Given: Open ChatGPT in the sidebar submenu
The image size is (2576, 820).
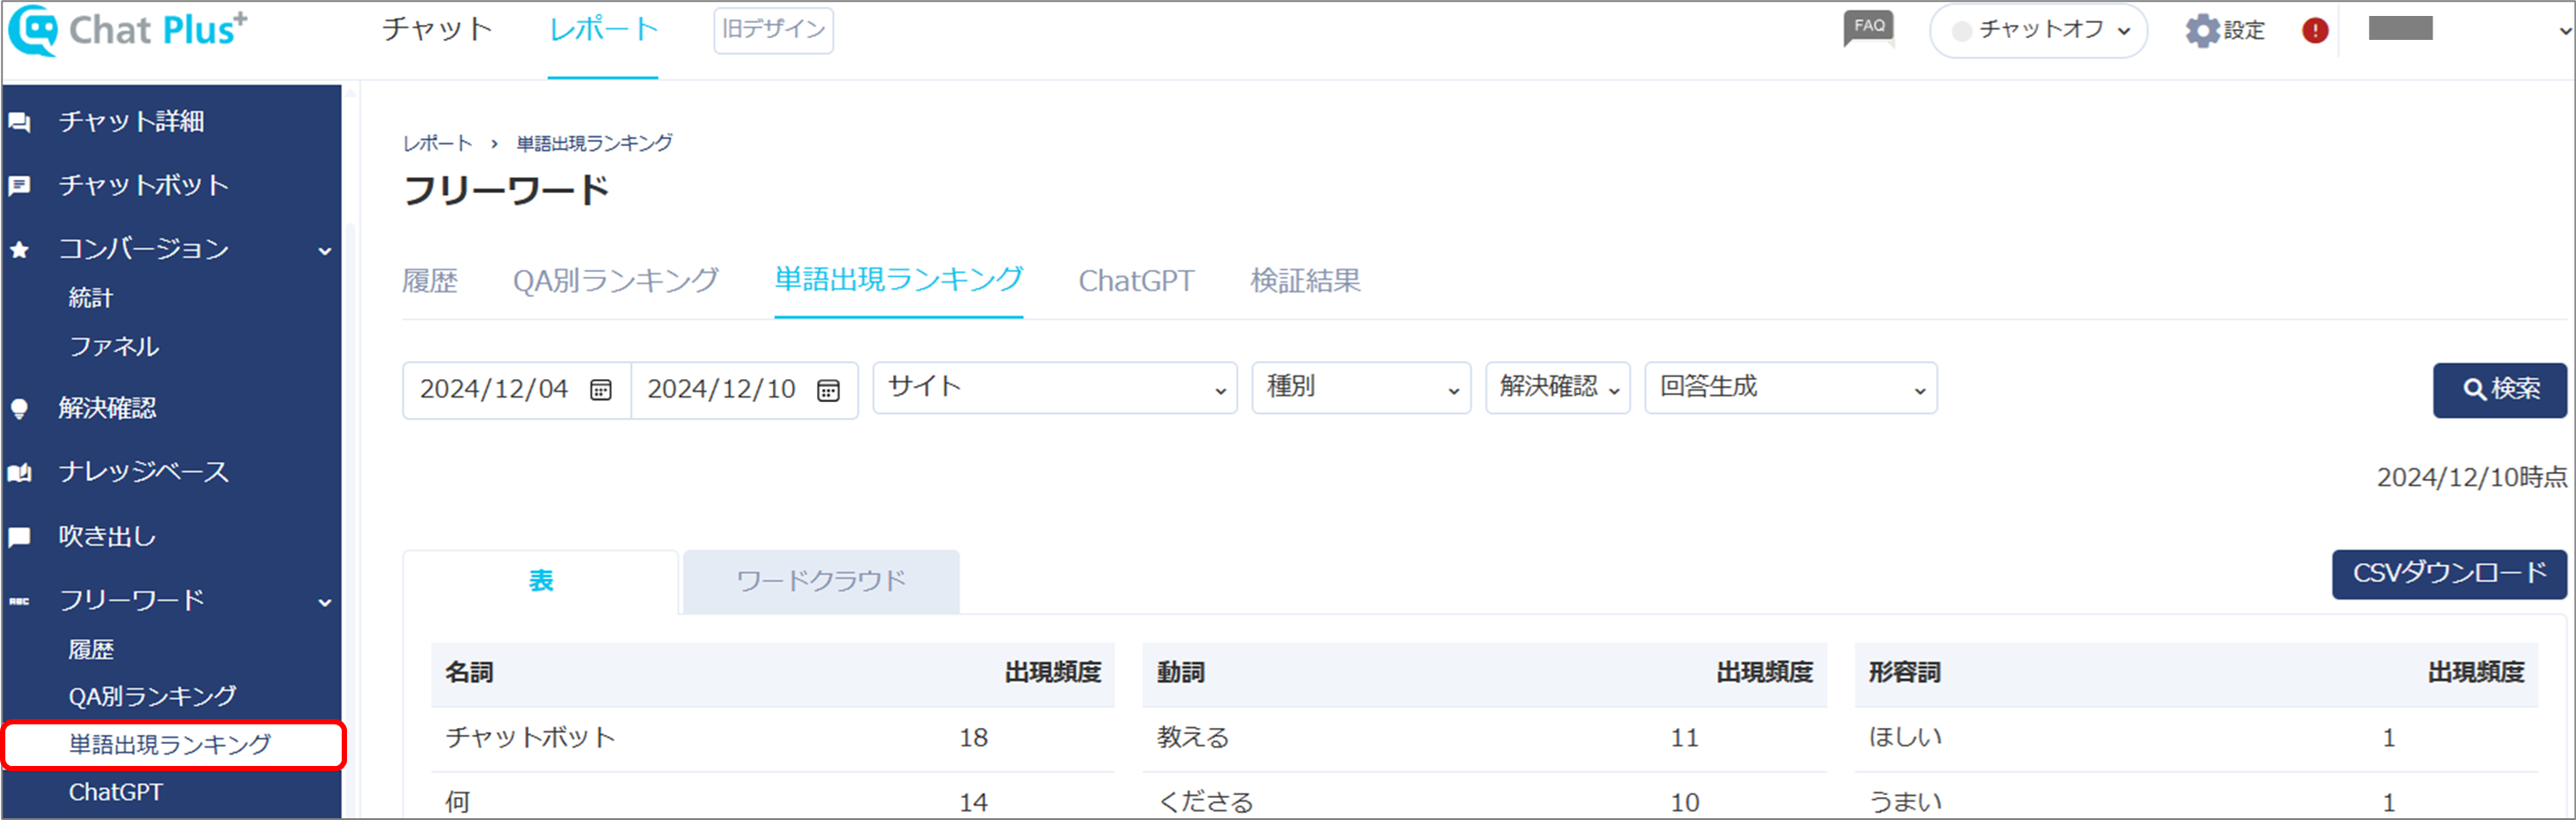Looking at the screenshot, I should [x=115, y=792].
